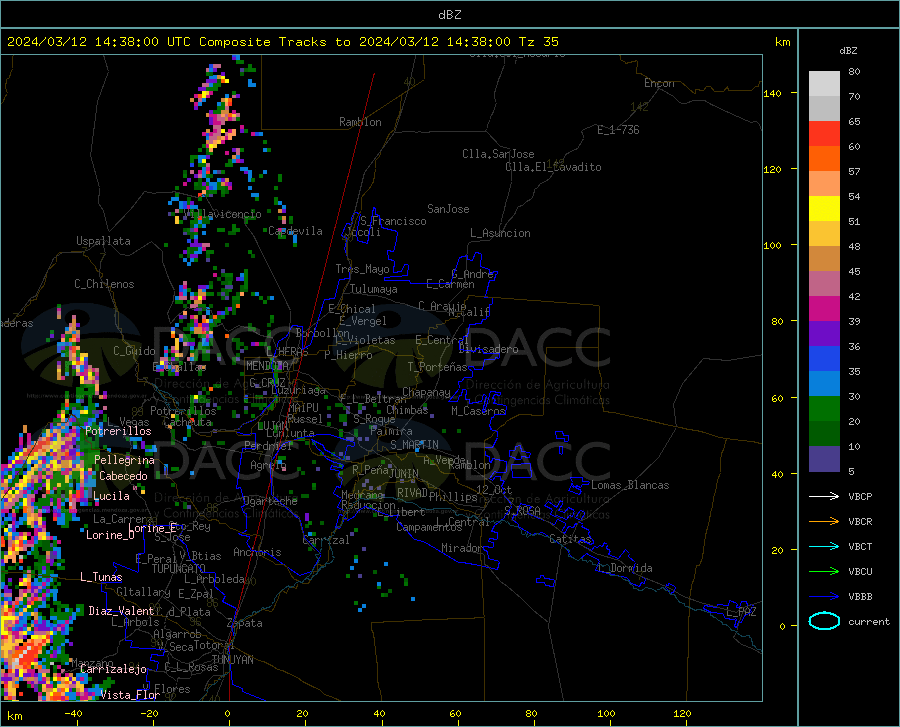900x727 pixels.
Task: Click the E_1-736 map label
Action: click(618, 130)
